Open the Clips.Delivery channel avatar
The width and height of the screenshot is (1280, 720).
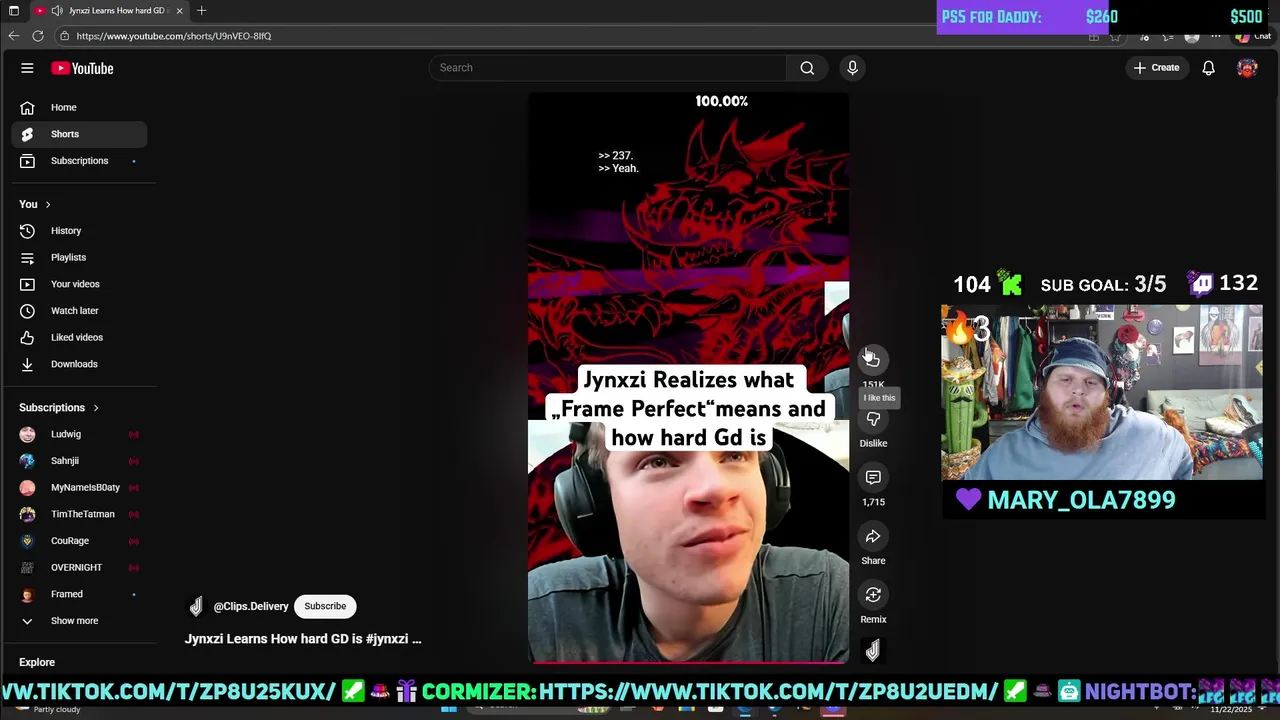(196, 606)
